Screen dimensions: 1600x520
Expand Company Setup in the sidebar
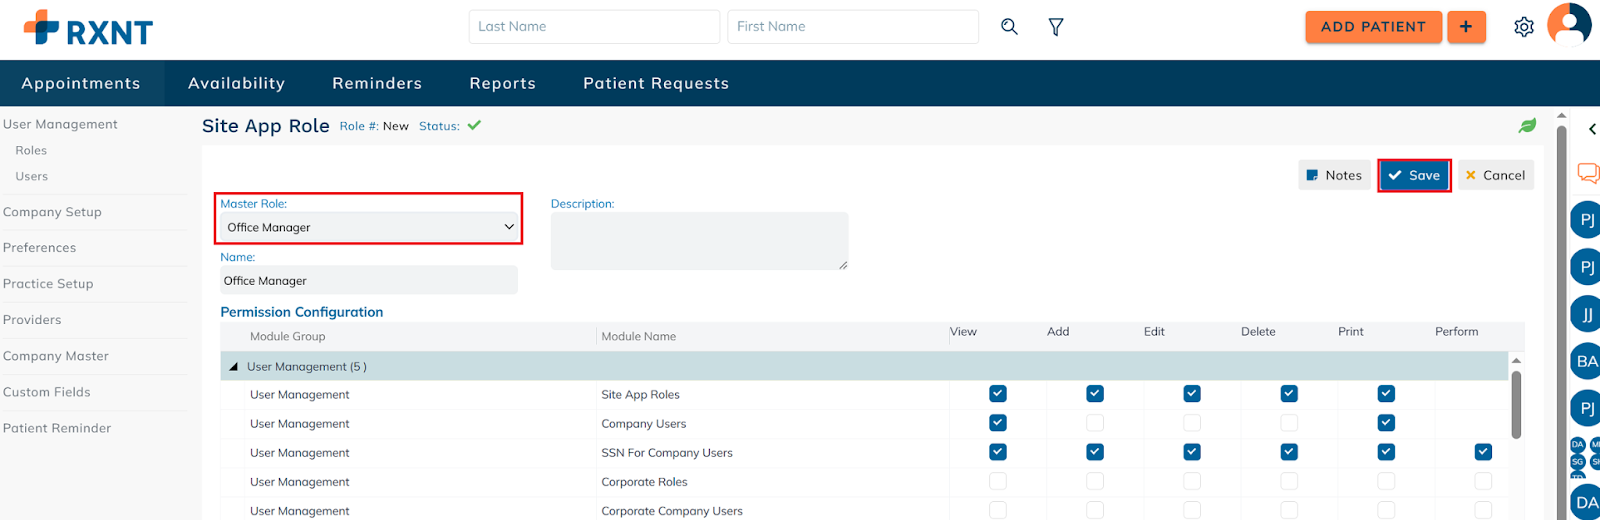coord(52,212)
